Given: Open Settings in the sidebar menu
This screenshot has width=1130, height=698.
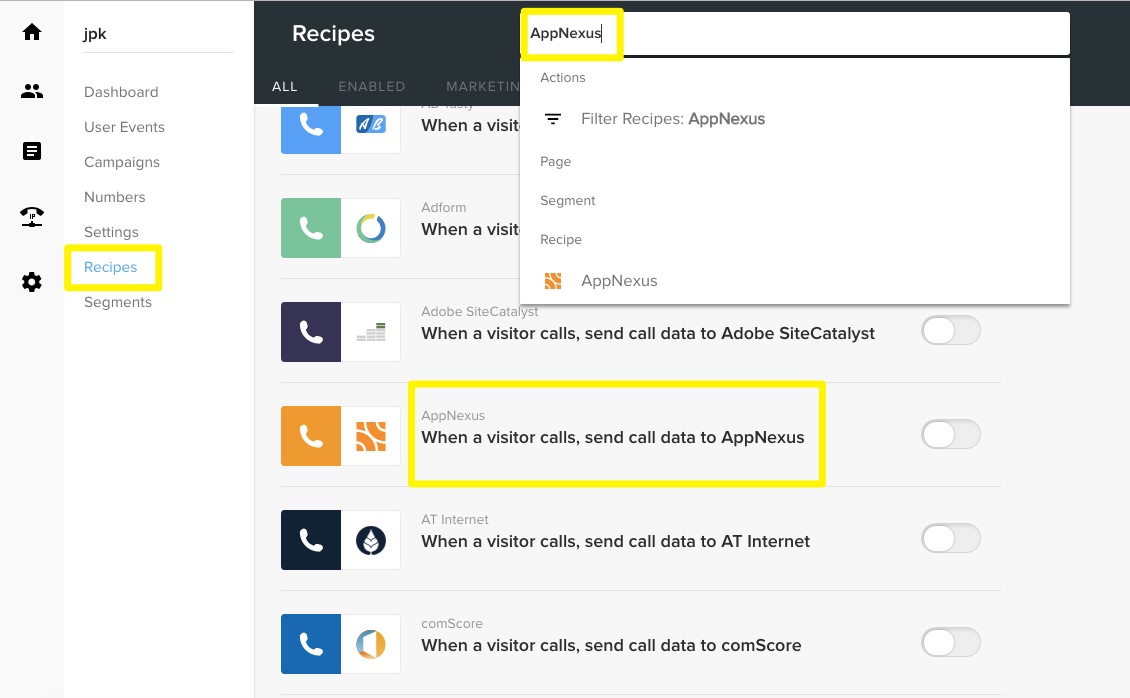Looking at the screenshot, I should [111, 232].
